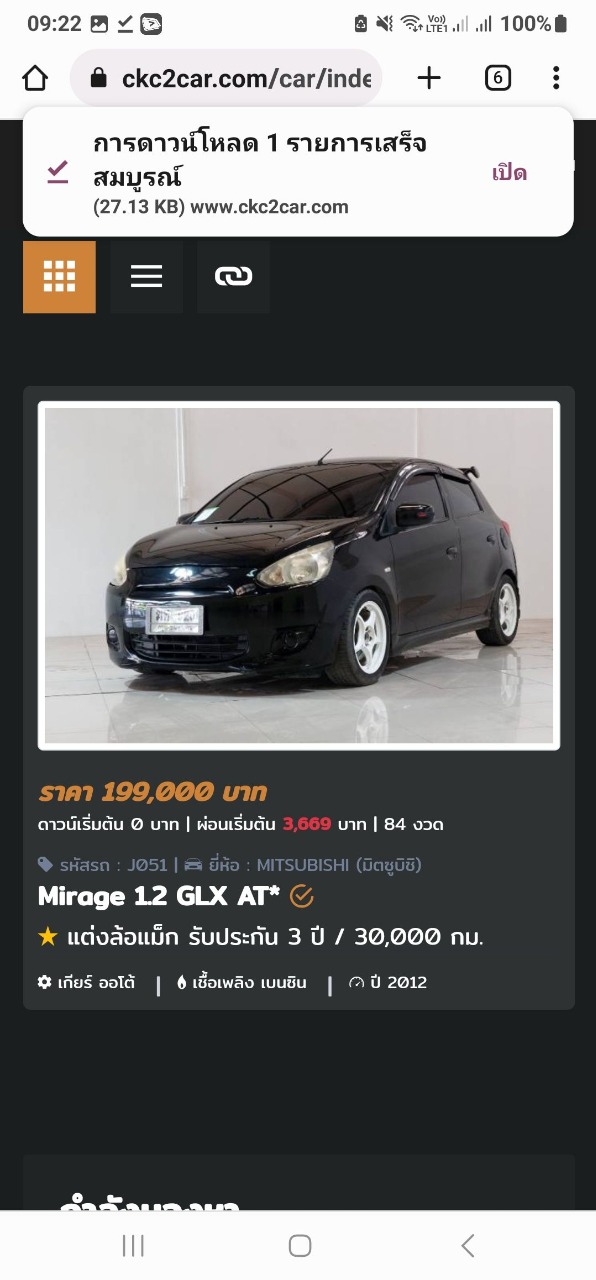Open Android recent apps button
The image size is (596, 1280).
coord(132,1245)
